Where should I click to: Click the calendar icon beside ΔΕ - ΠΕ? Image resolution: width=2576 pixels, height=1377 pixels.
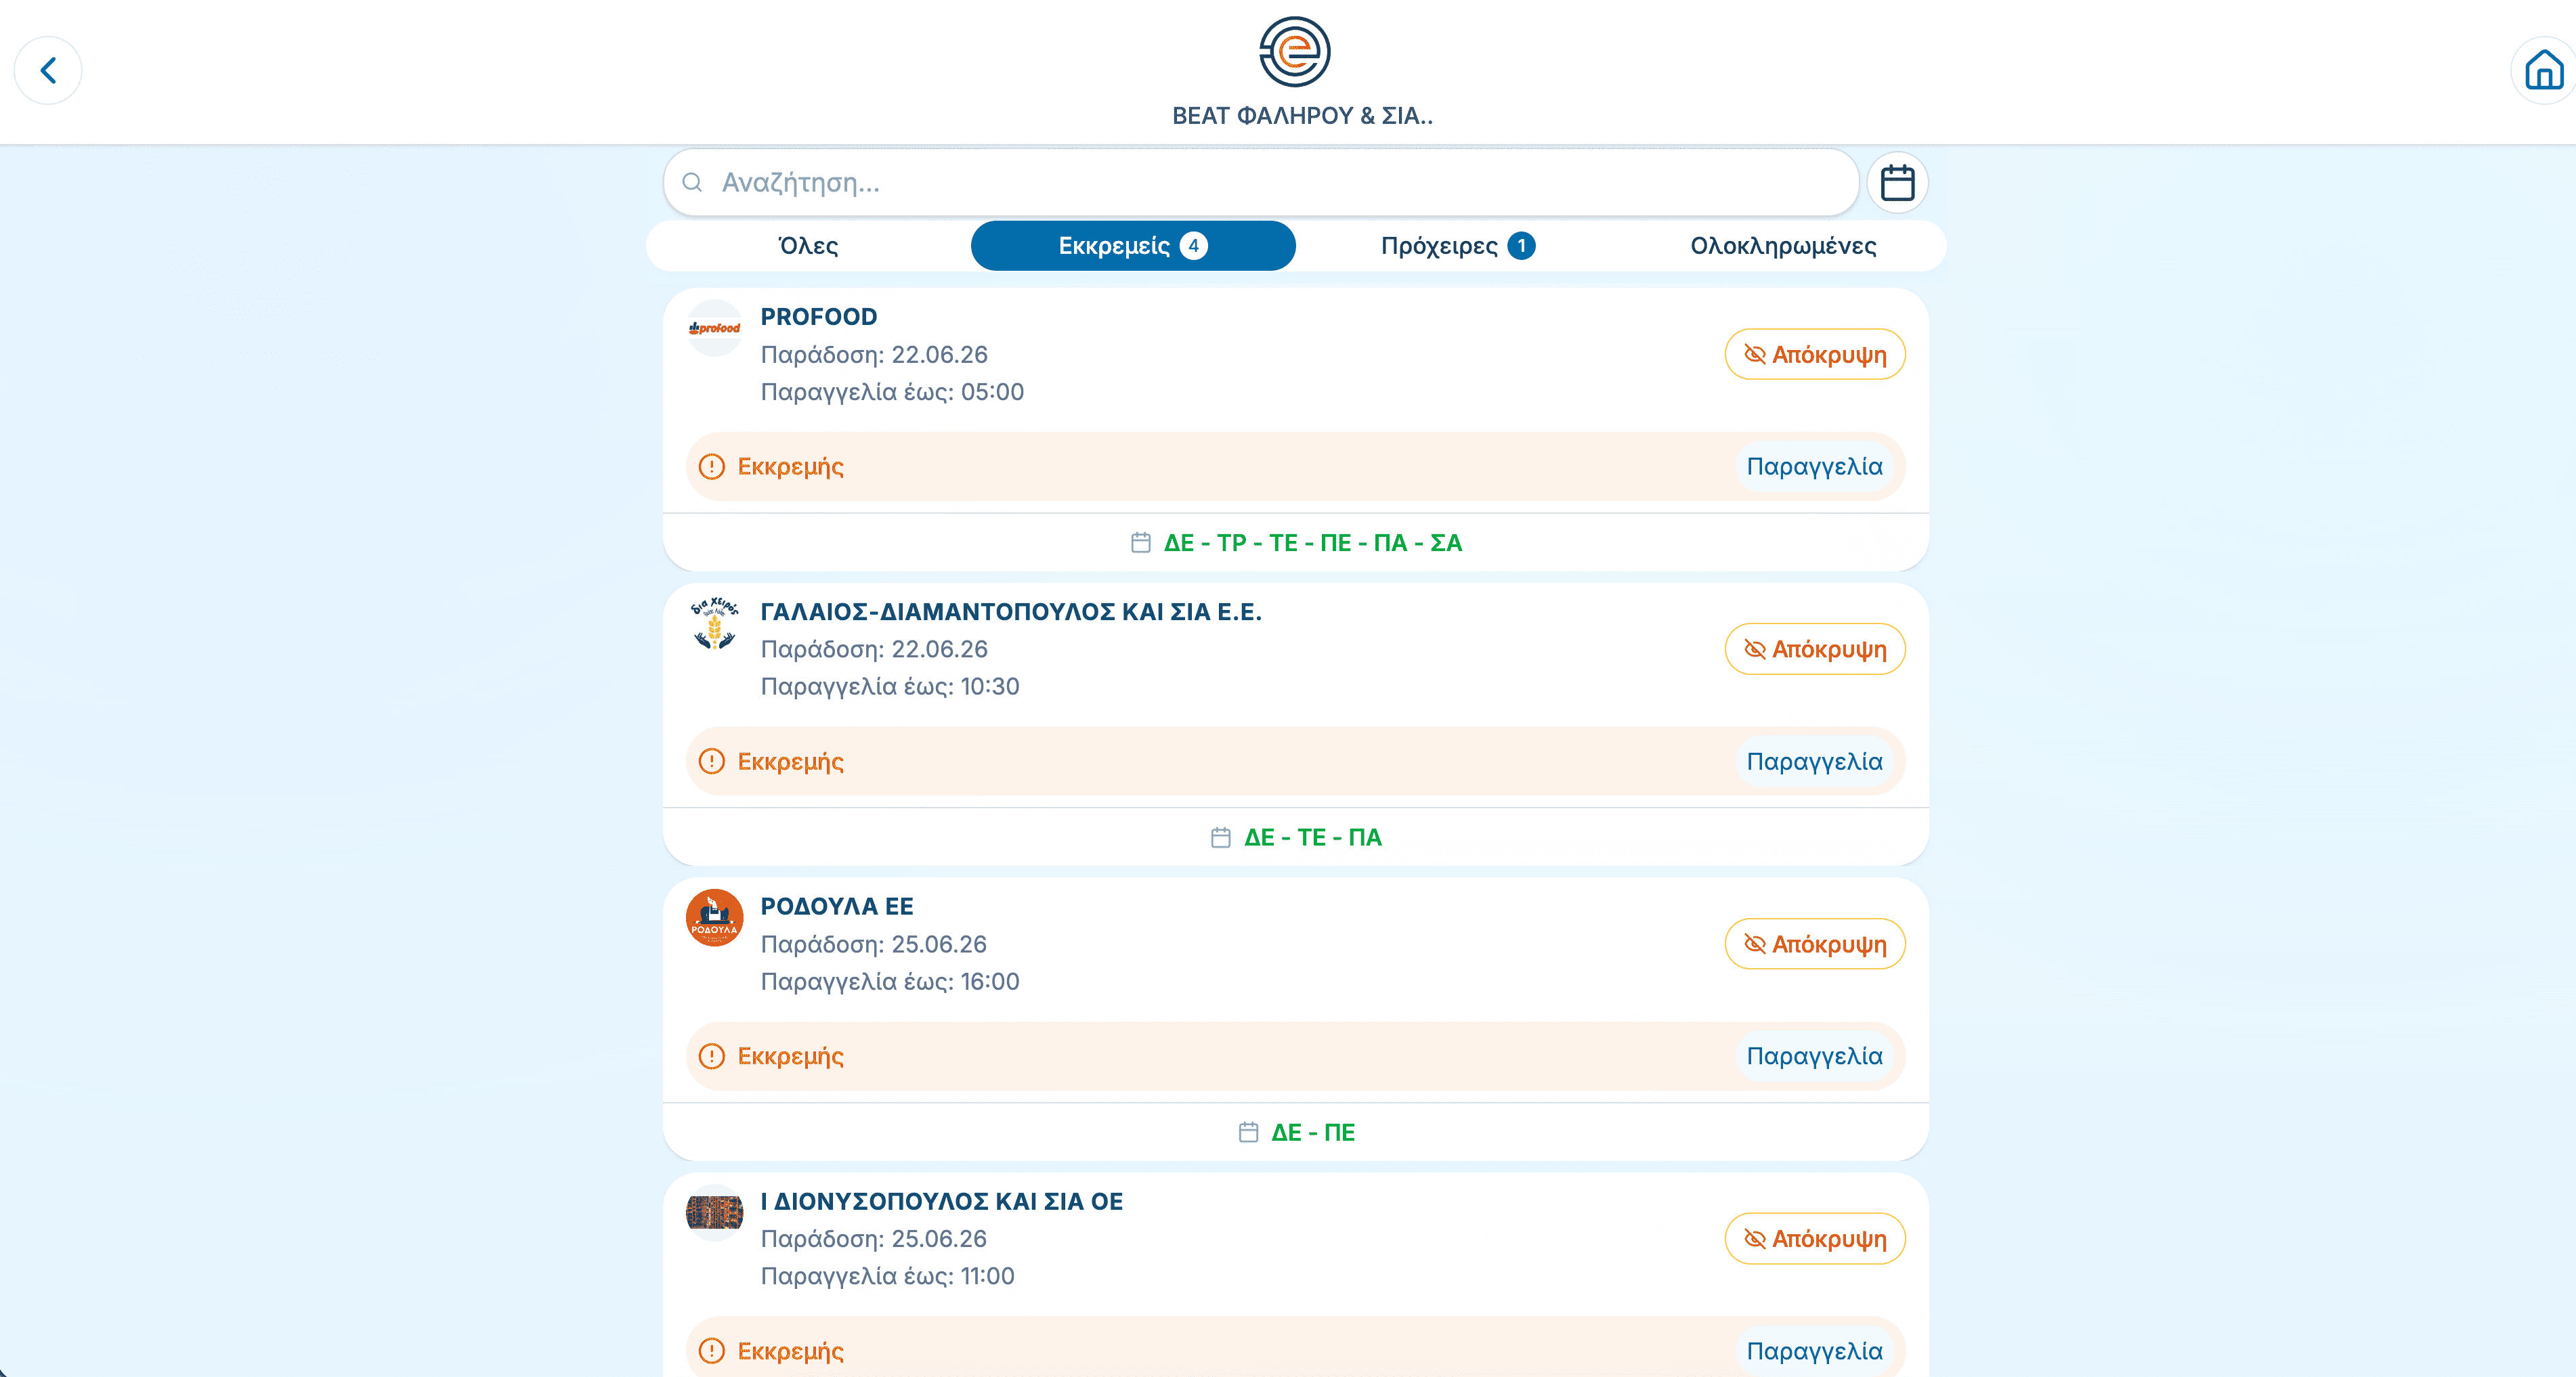click(1248, 1133)
